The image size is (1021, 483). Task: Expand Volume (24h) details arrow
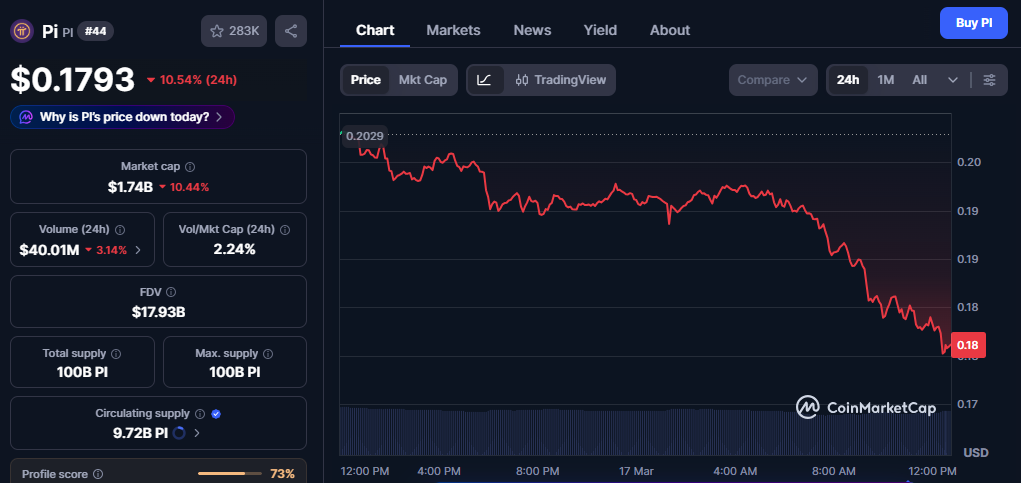pyautogui.click(x=138, y=249)
